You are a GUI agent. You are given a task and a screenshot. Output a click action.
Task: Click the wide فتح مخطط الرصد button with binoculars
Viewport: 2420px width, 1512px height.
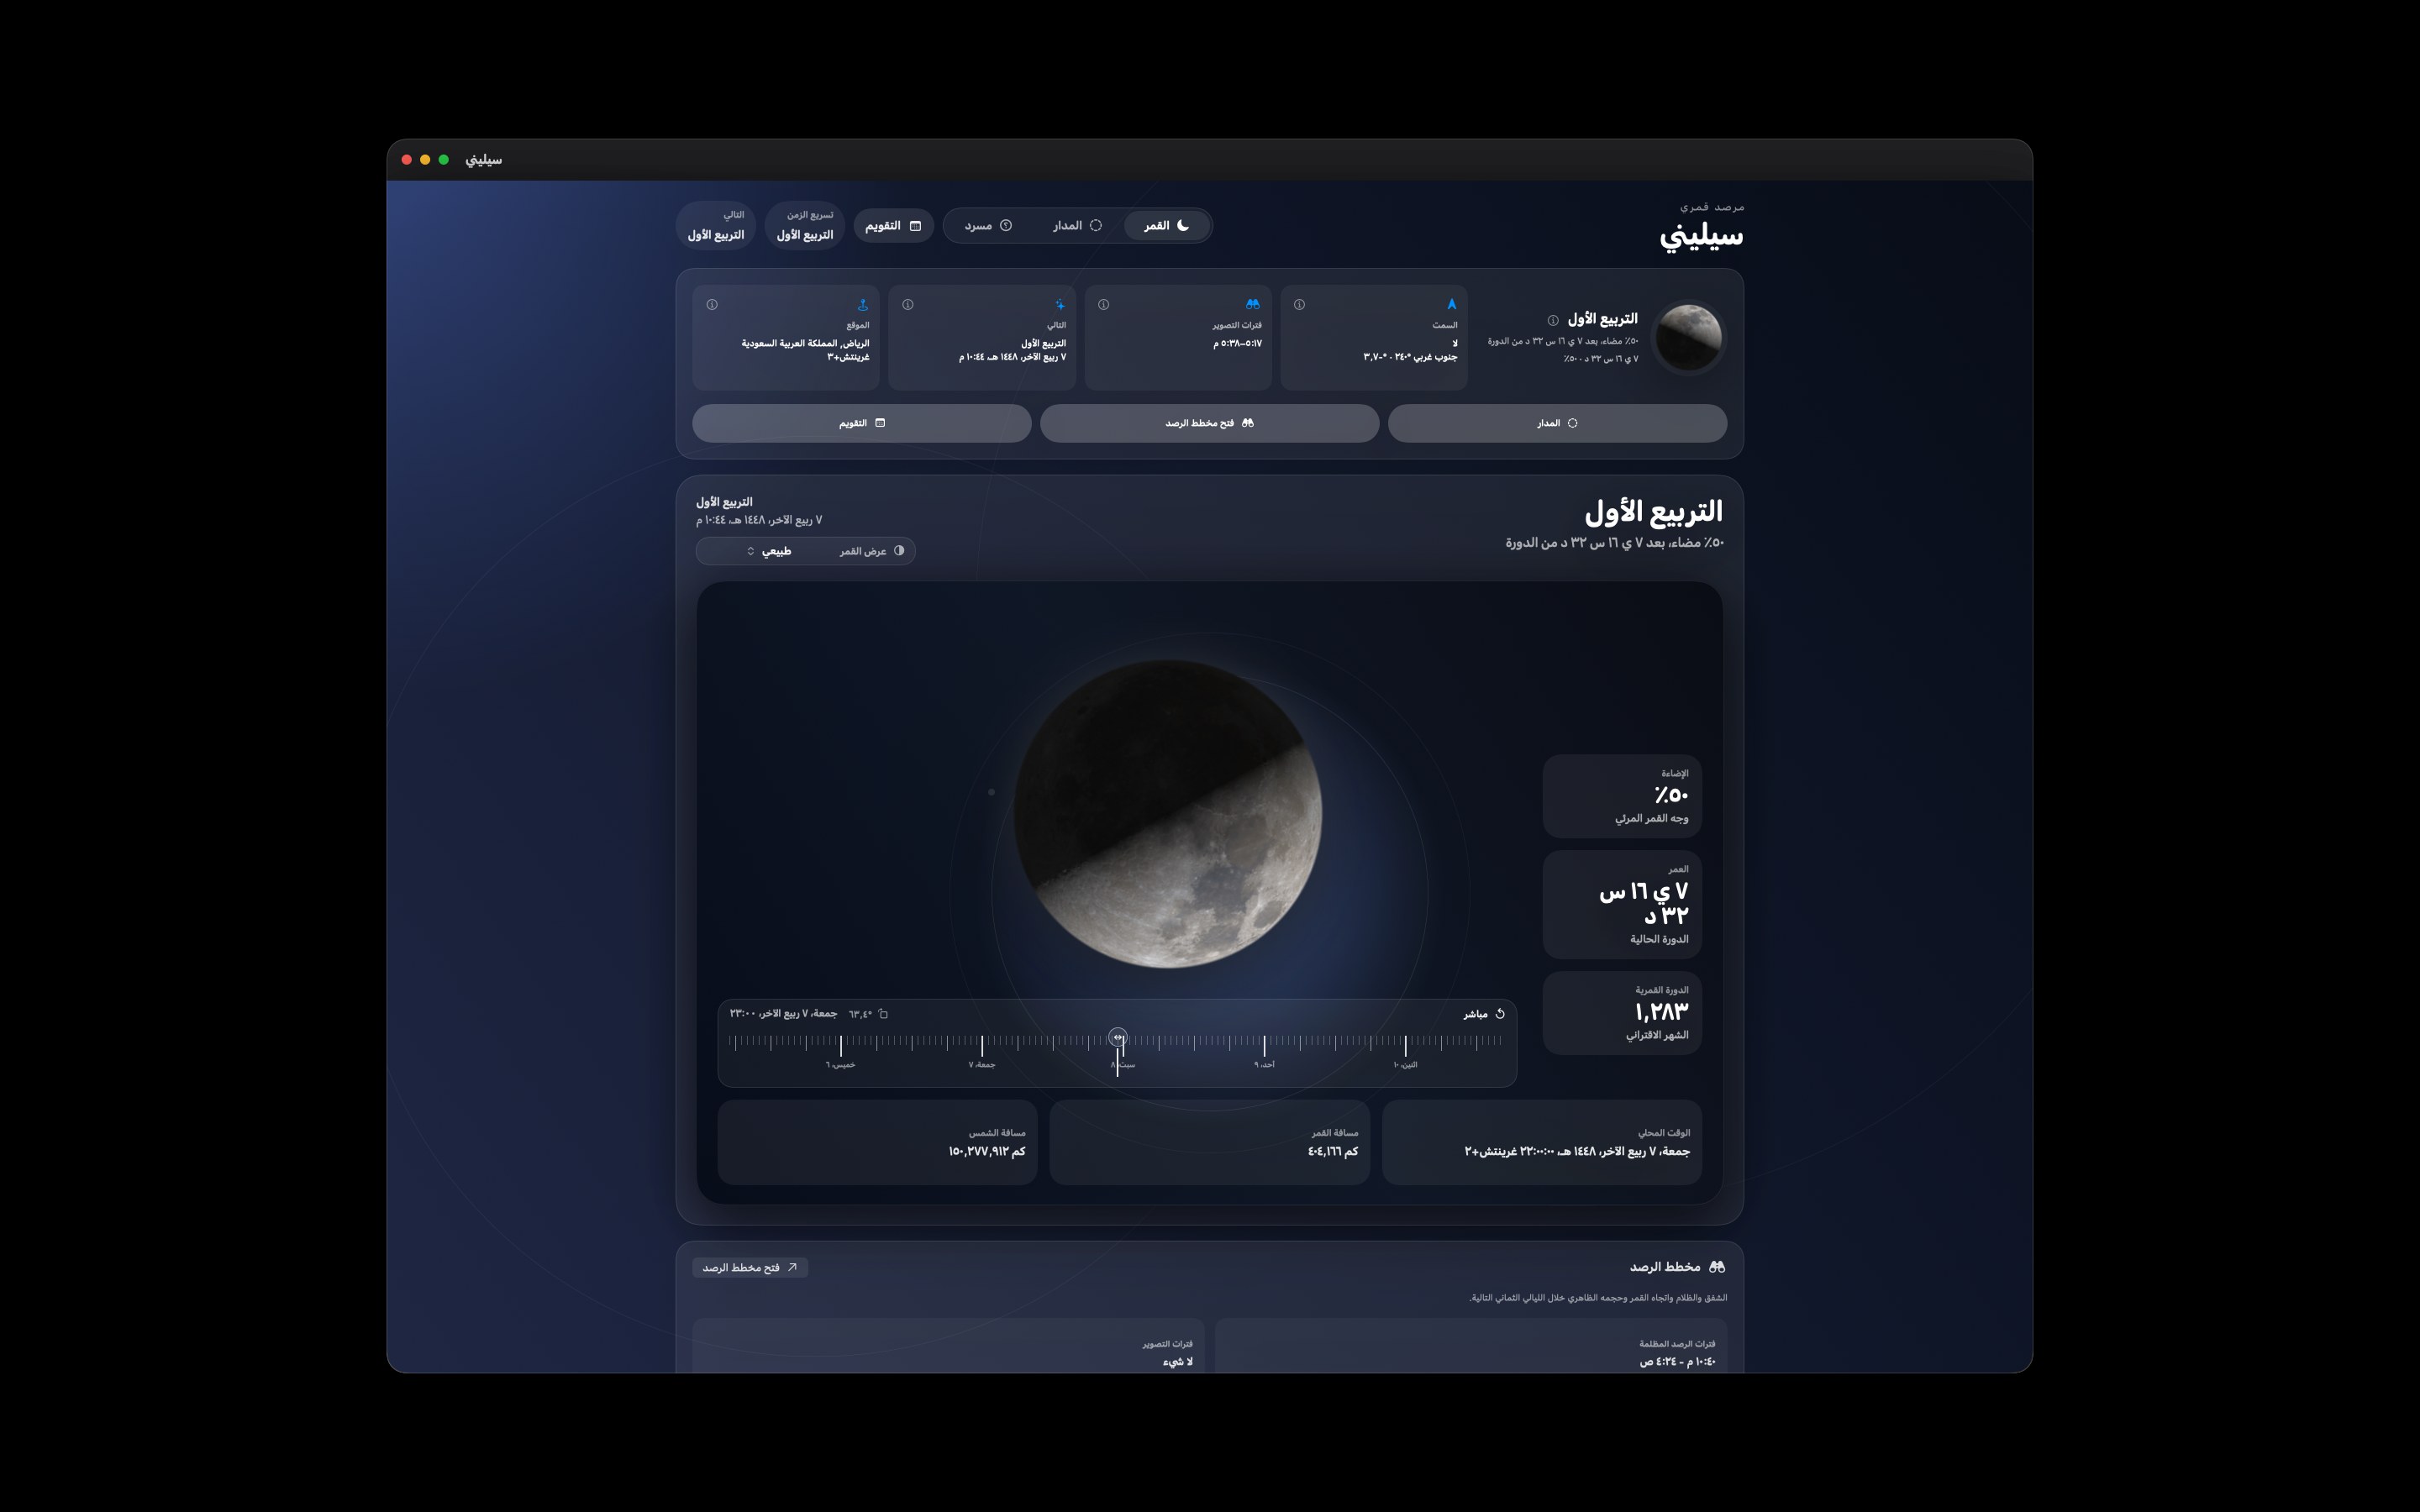click(1209, 423)
